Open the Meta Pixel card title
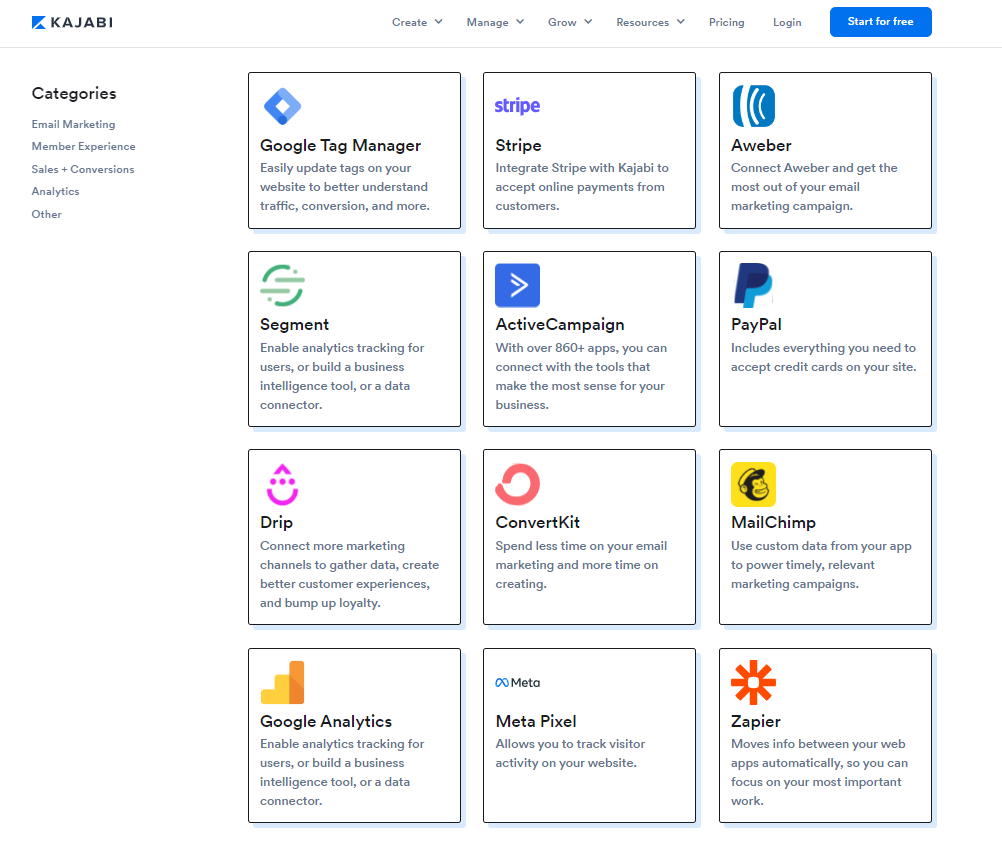Image resolution: width=1002 pixels, height=841 pixels. (x=536, y=721)
